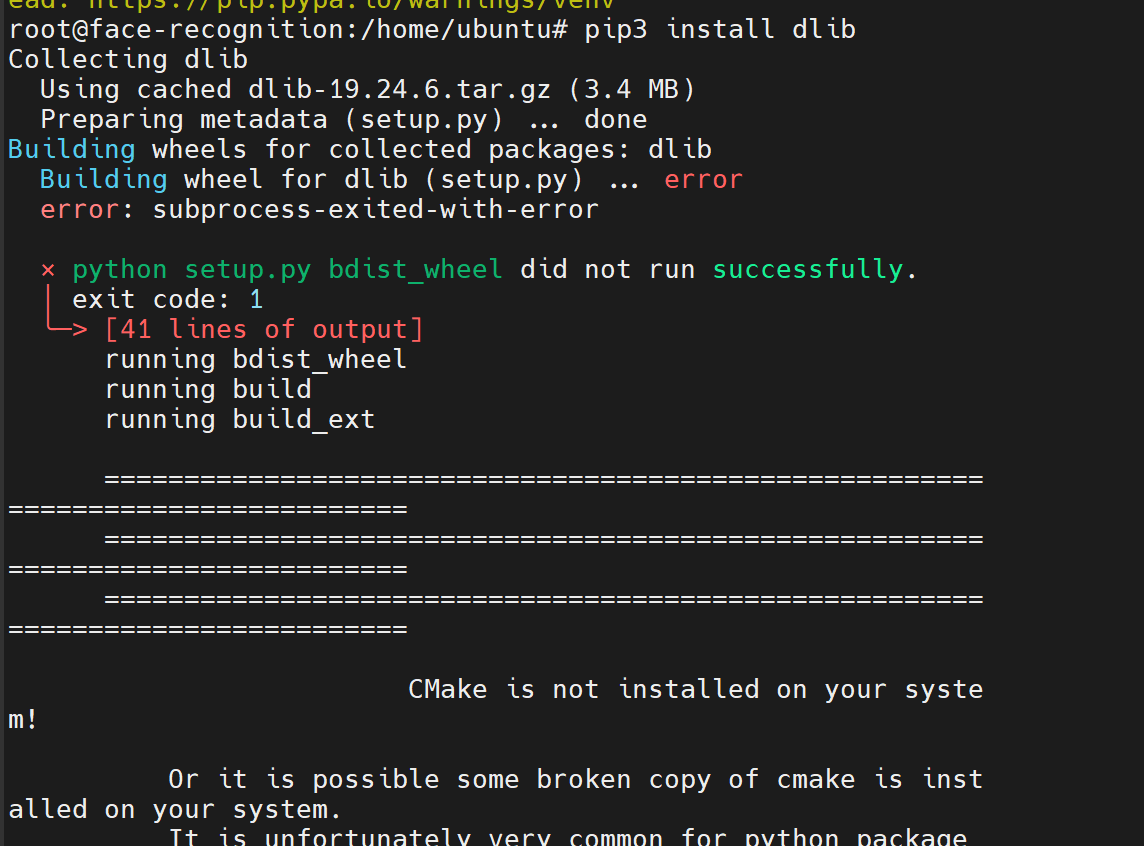Click the green word successfully
Screen dimensions: 1144x846
808,270
